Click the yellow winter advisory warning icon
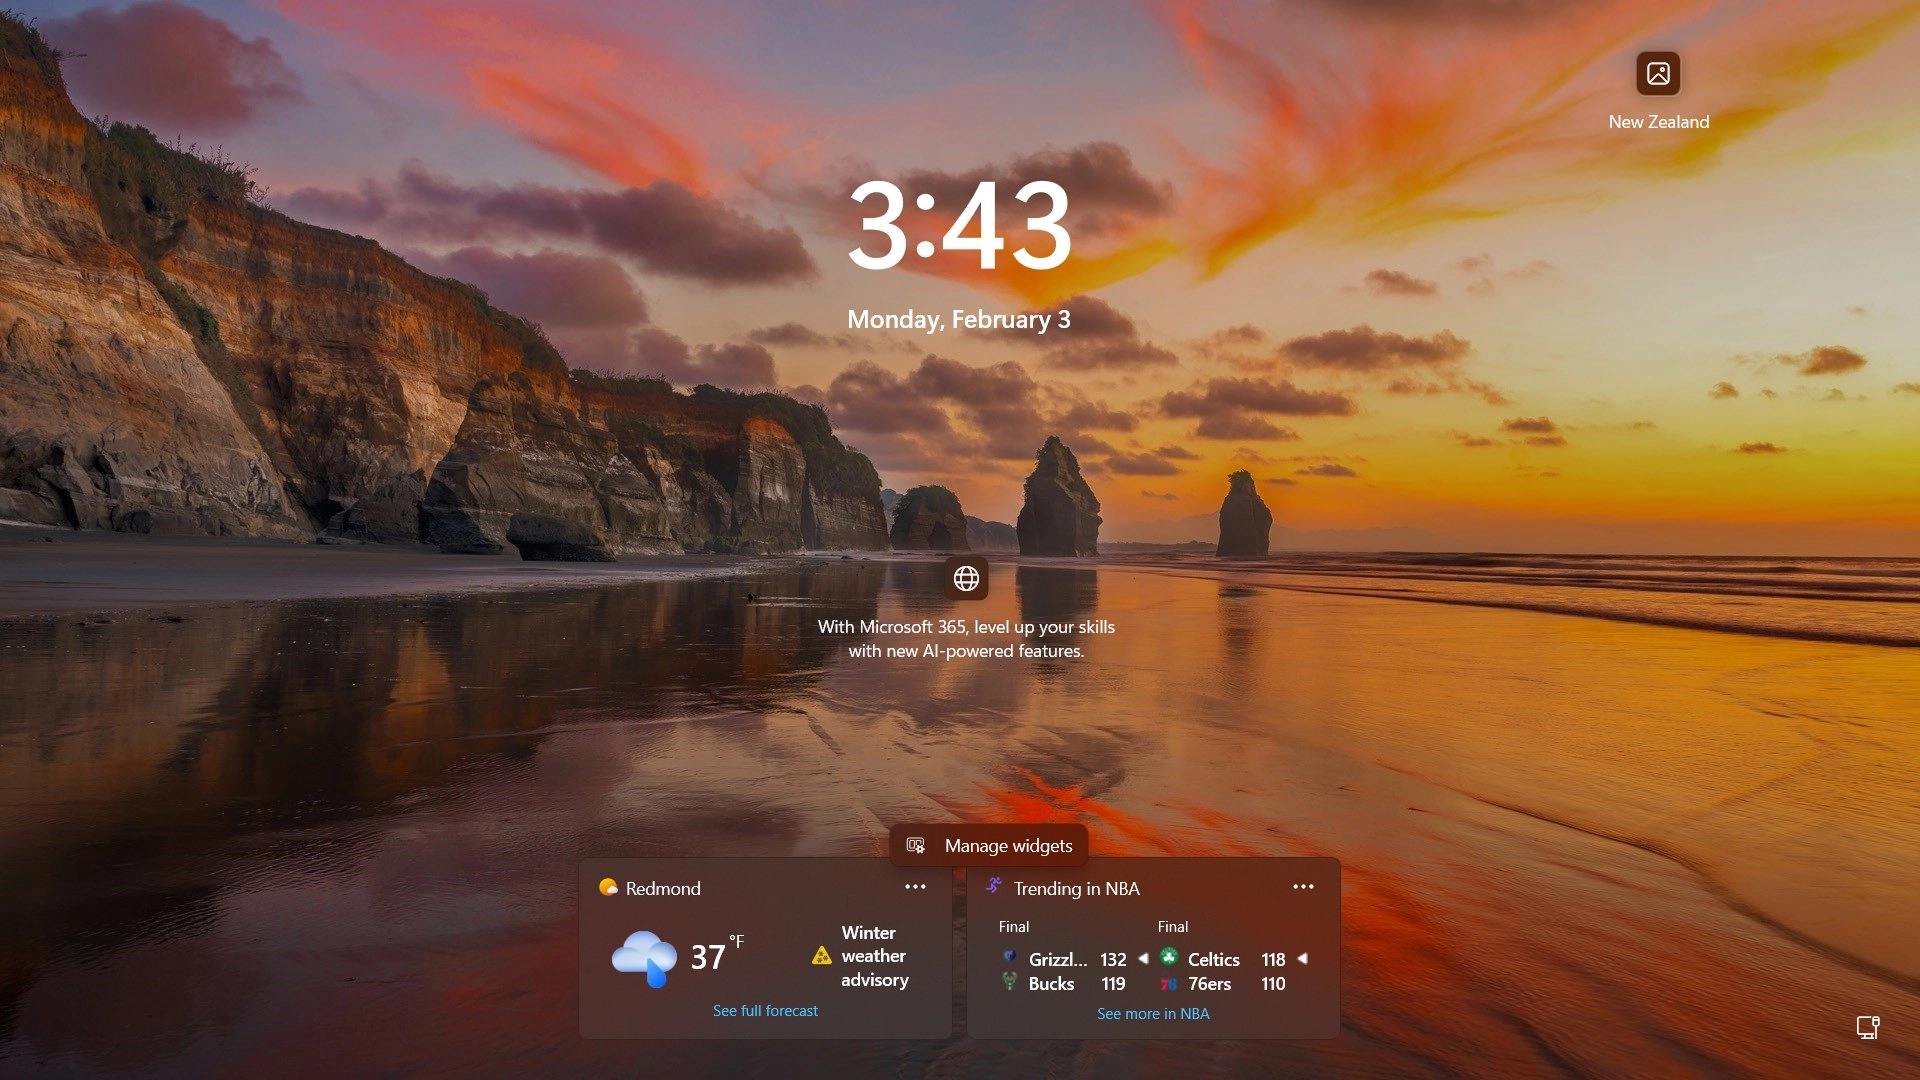This screenshot has width=1920, height=1080. coord(822,956)
